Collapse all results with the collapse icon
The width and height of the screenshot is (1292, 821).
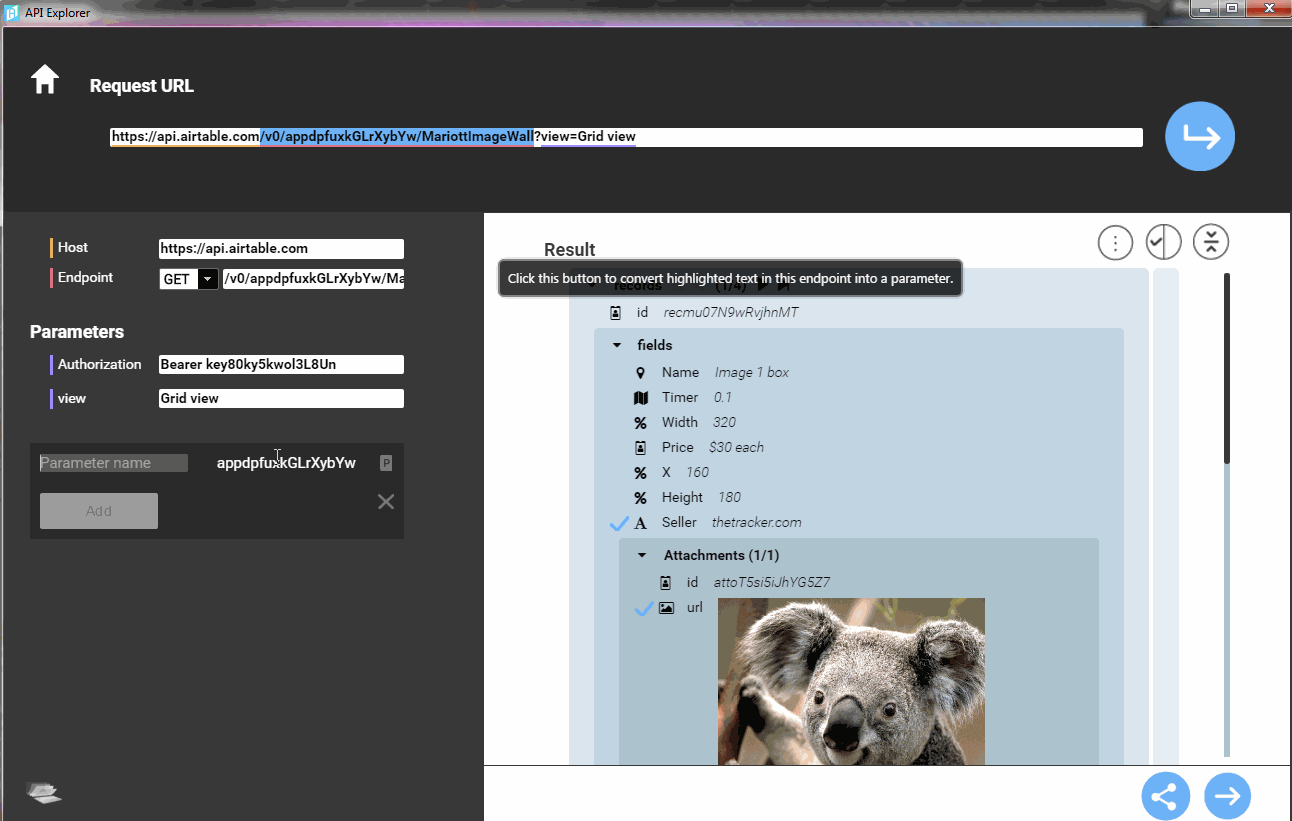tap(1211, 242)
